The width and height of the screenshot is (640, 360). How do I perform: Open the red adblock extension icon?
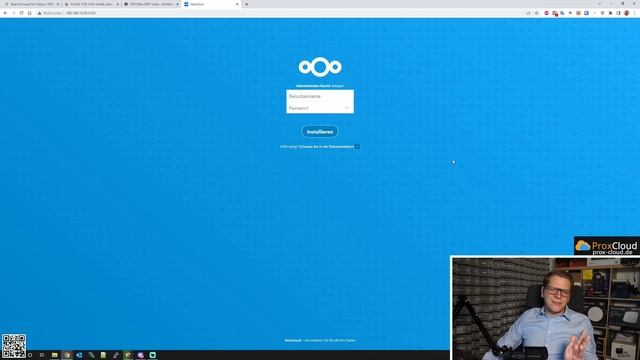point(547,13)
